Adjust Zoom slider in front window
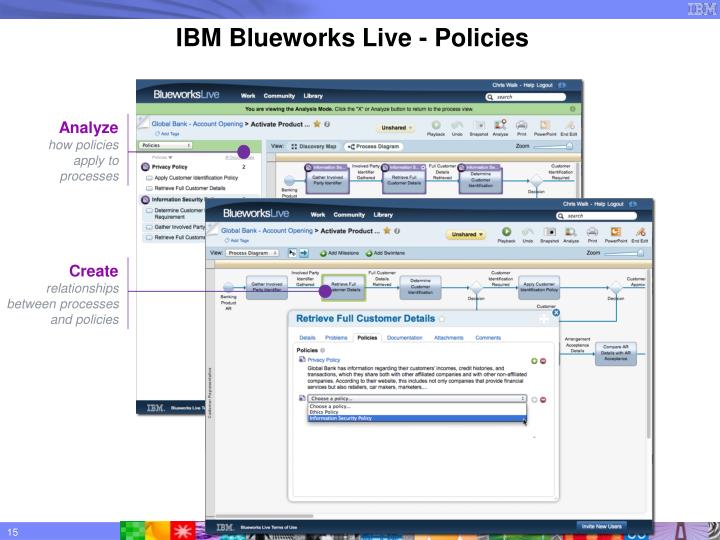 click(624, 253)
